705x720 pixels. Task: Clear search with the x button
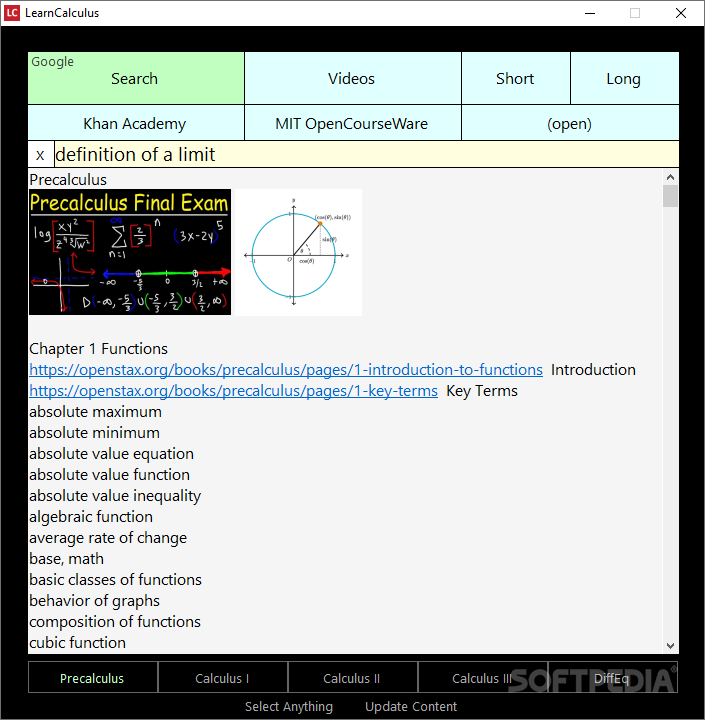tap(40, 155)
